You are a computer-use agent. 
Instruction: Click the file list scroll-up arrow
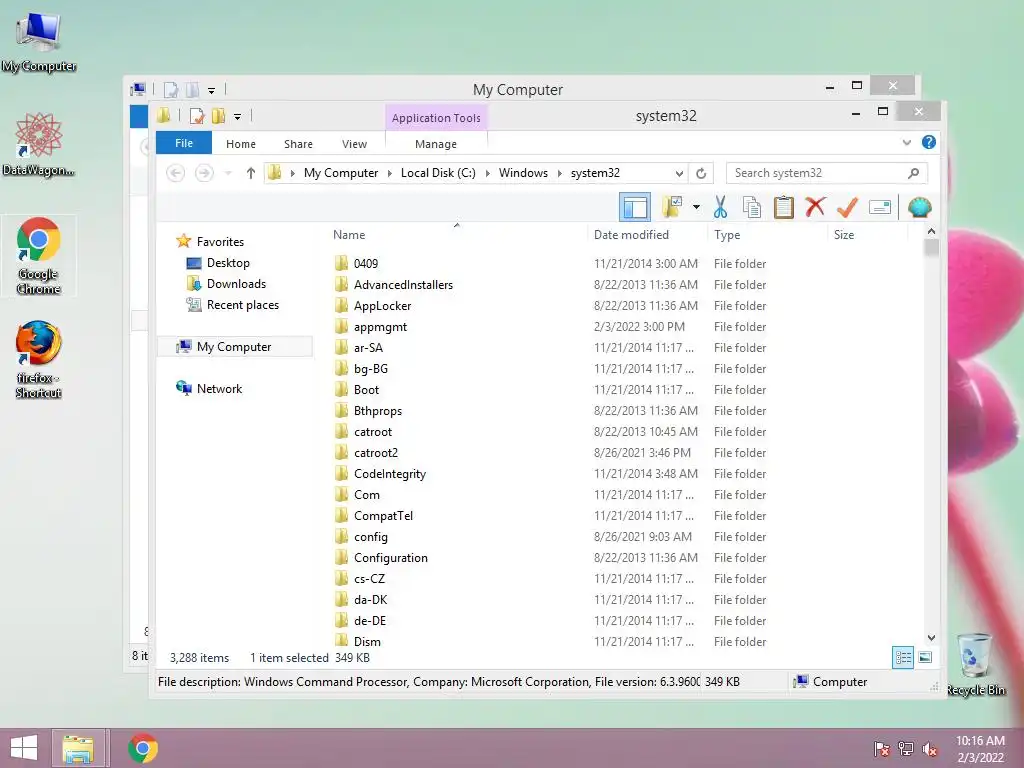(931, 231)
